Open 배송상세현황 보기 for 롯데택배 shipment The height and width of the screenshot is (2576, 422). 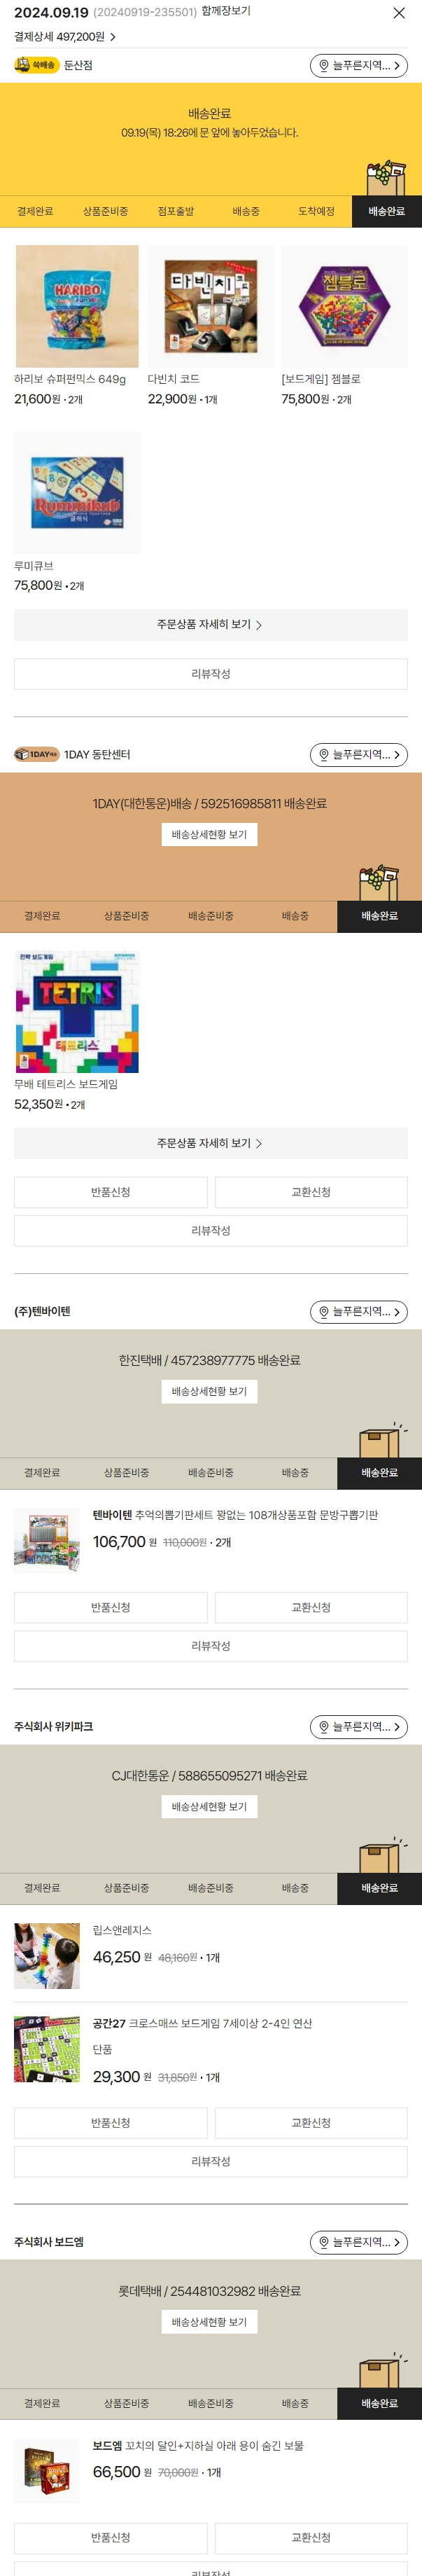coord(209,2321)
